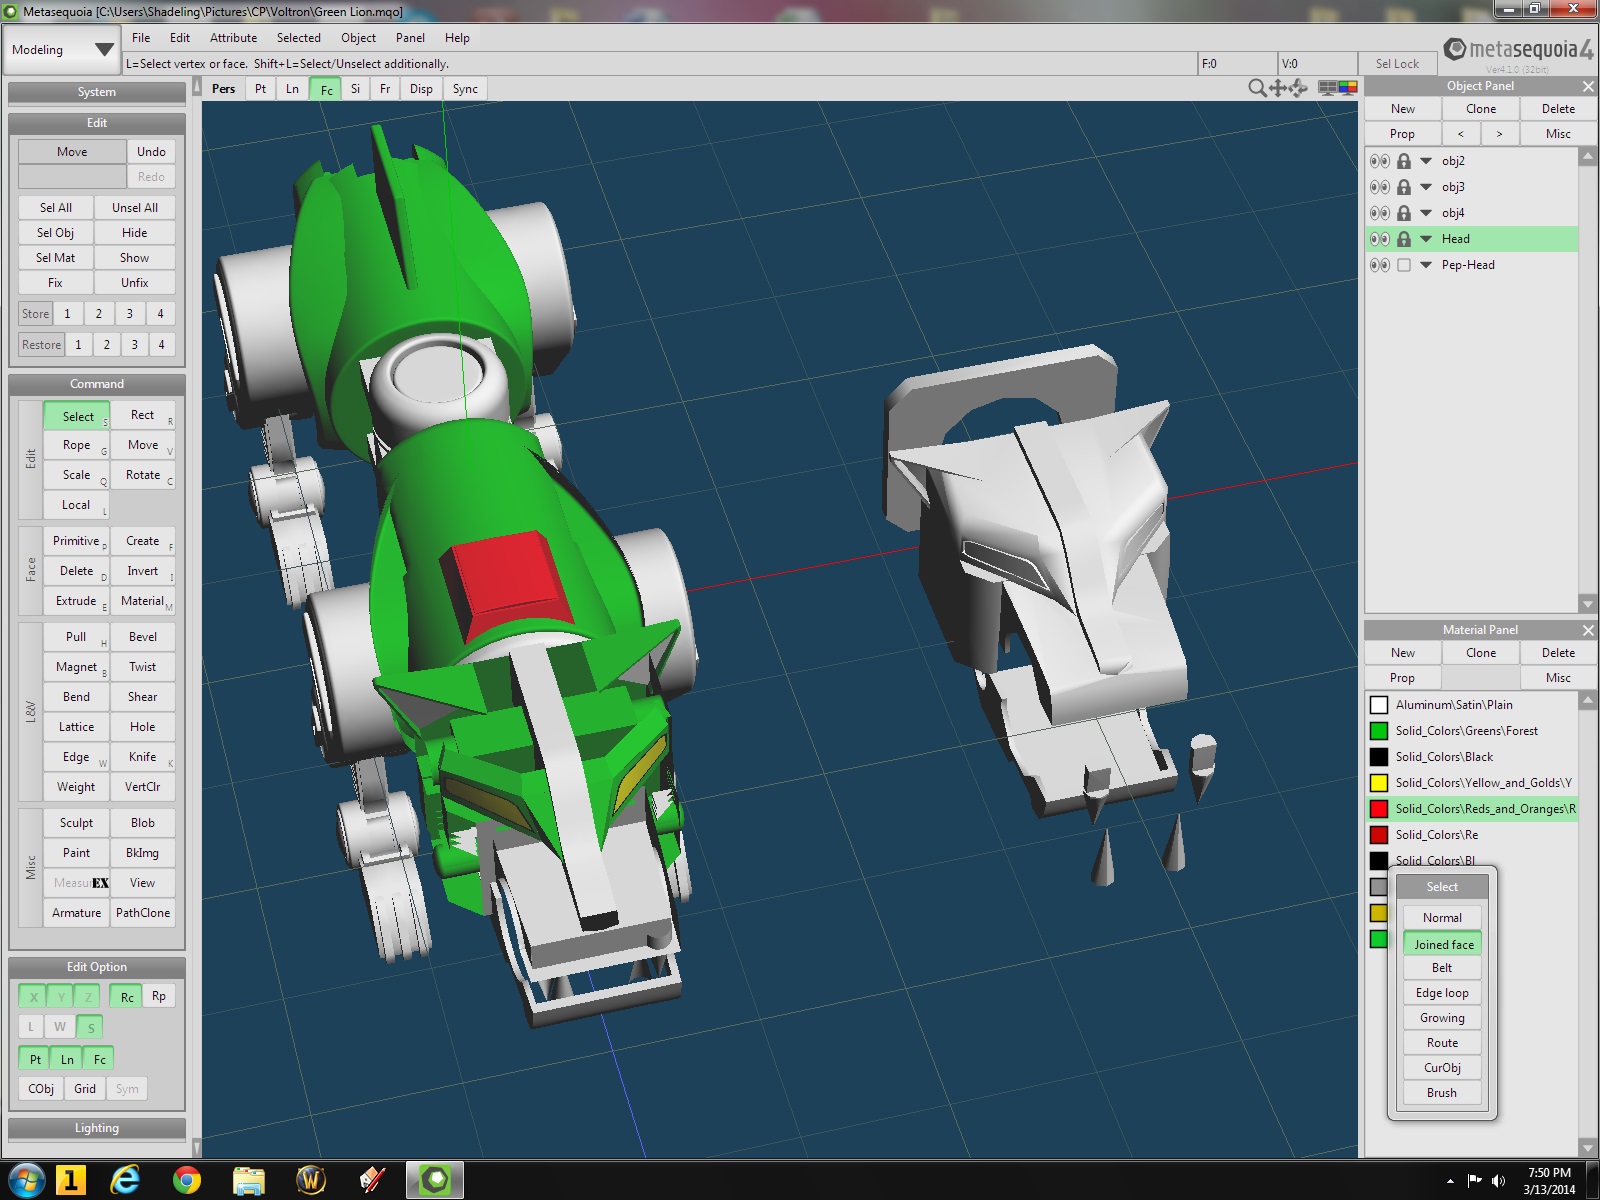Toggle the padlock on obj4

pyautogui.click(x=1404, y=213)
